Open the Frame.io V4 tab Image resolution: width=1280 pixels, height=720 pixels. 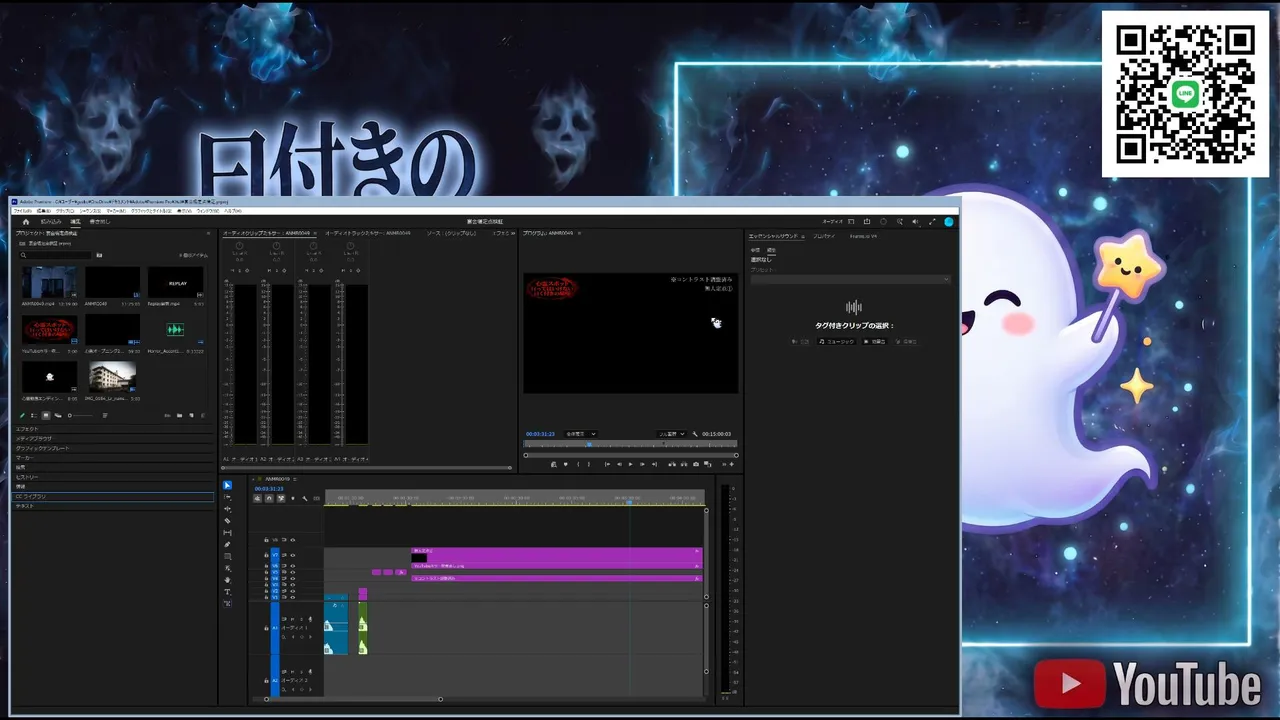coord(863,236)
